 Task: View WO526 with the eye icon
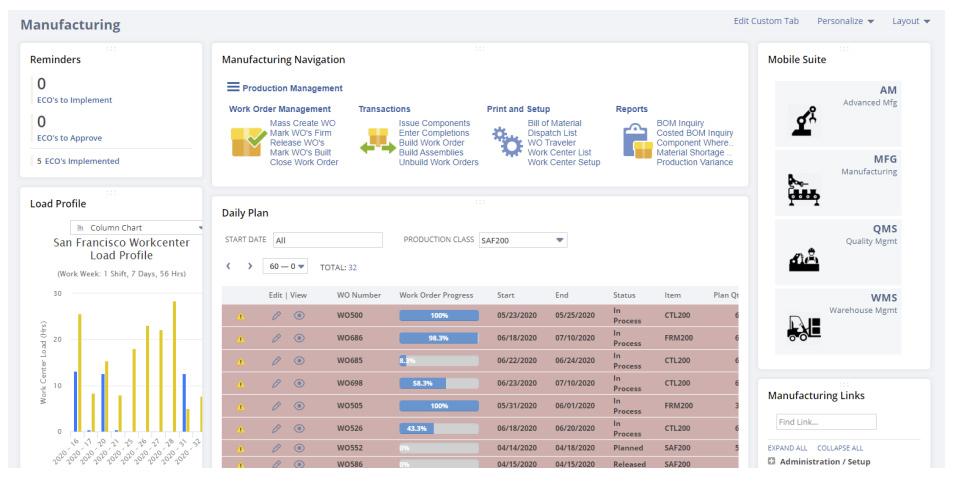click(x=299, y=428)
